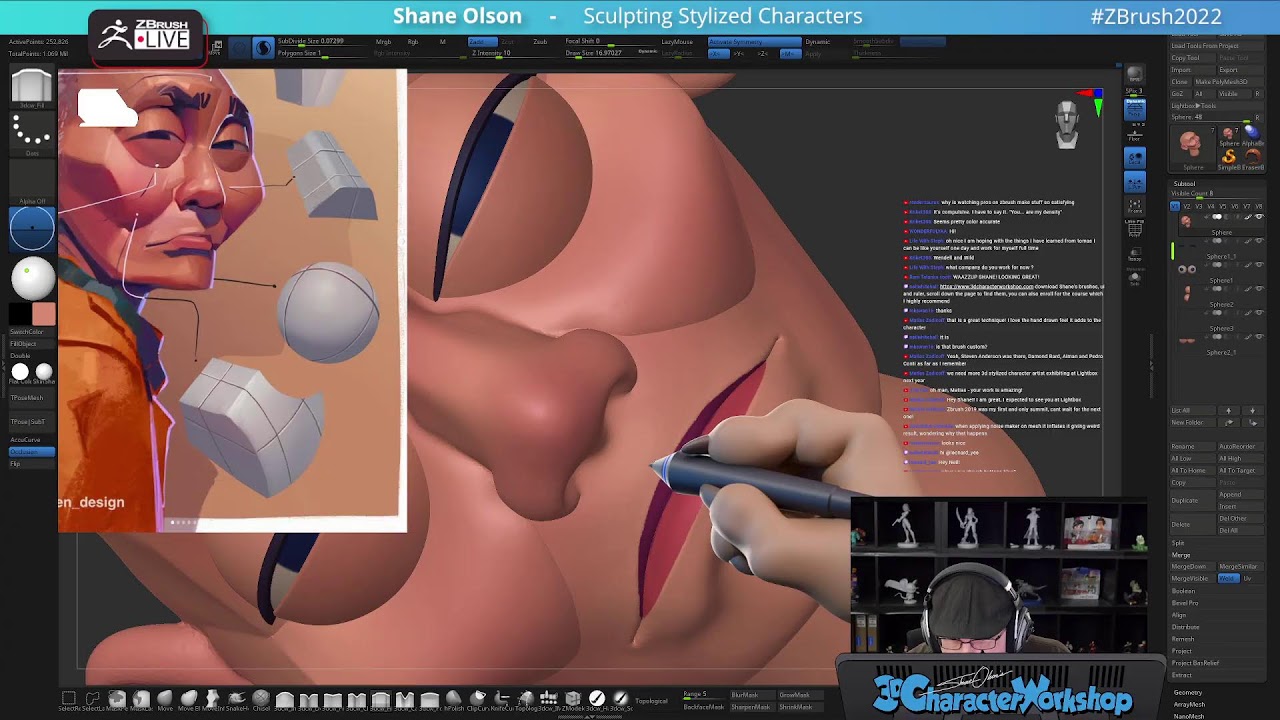Toggle visibility eye of Sphere1_1 subtool
1280x720 pixels.
click(1259, 241)
